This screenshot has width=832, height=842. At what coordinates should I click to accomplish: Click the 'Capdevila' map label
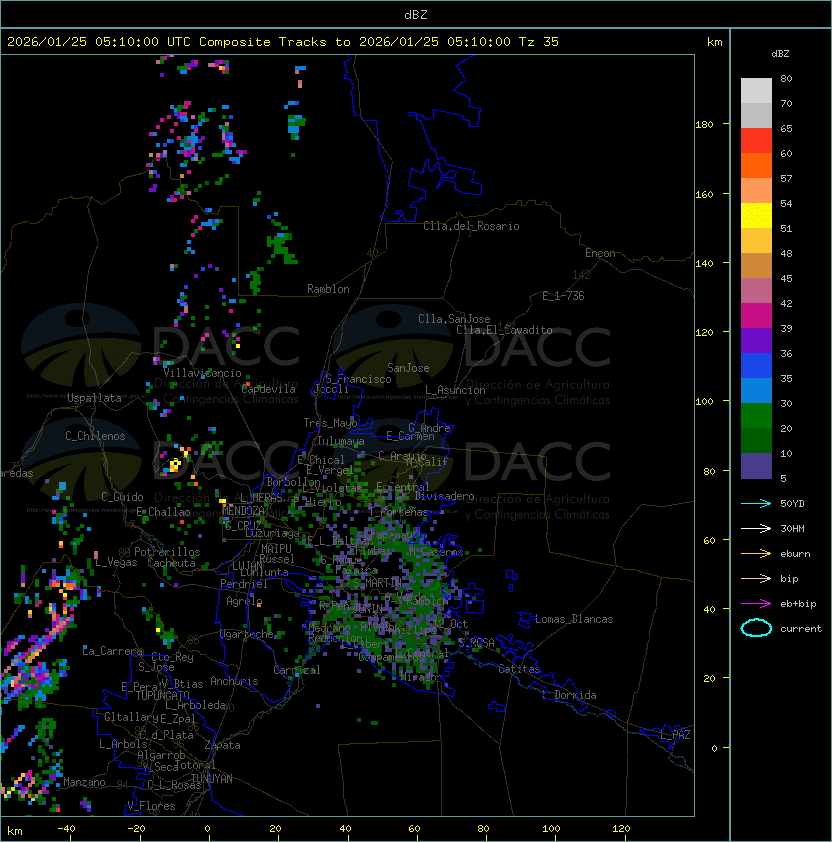269,389
